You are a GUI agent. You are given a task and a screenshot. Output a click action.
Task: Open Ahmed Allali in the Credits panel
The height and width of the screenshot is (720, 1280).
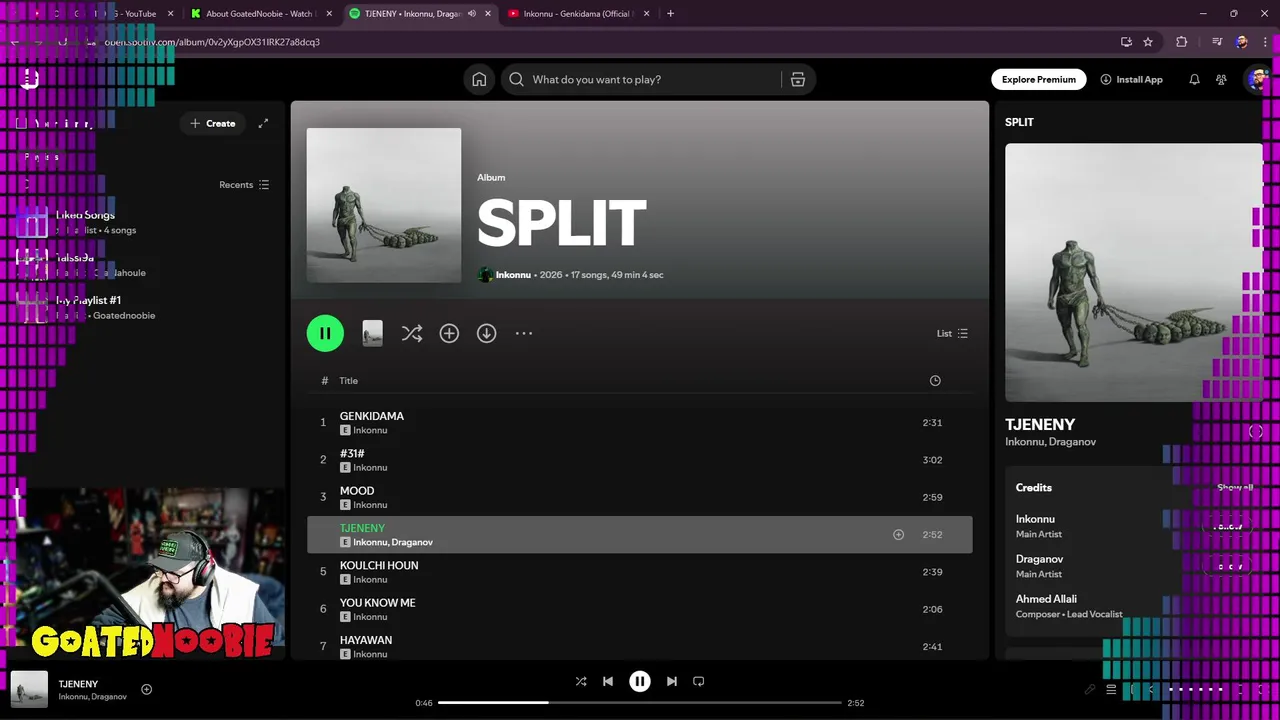1046,599
